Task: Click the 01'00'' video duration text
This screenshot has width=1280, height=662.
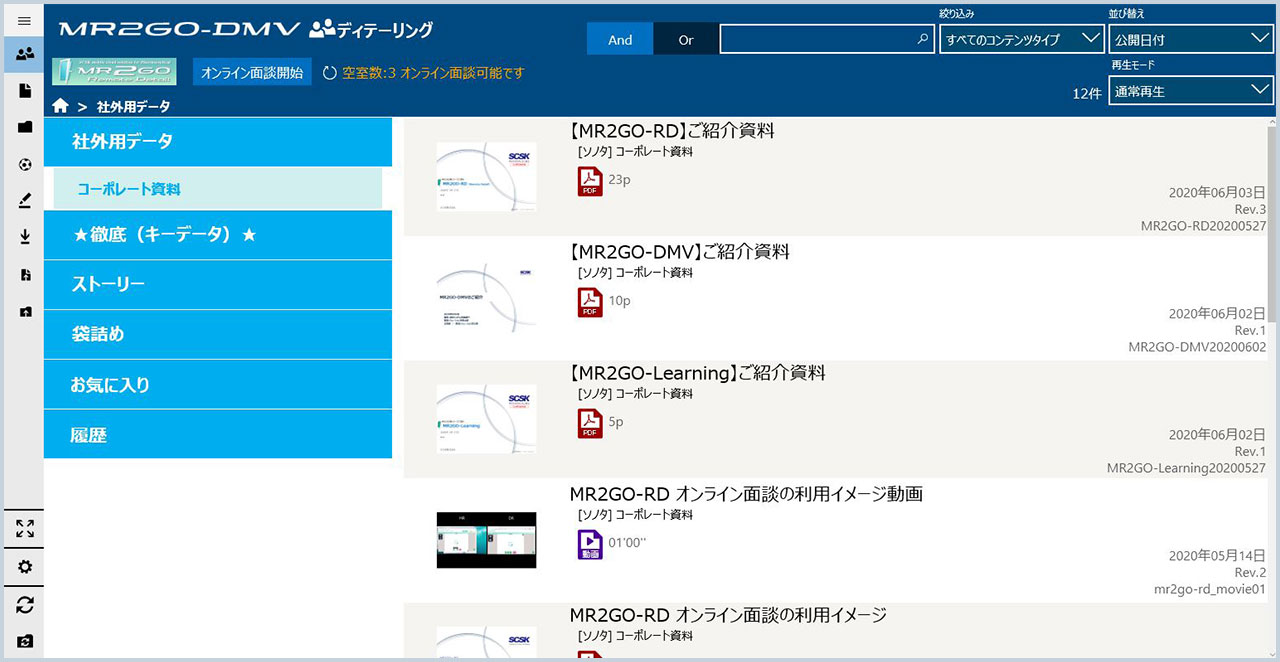Action: click(x=628, y=543)
